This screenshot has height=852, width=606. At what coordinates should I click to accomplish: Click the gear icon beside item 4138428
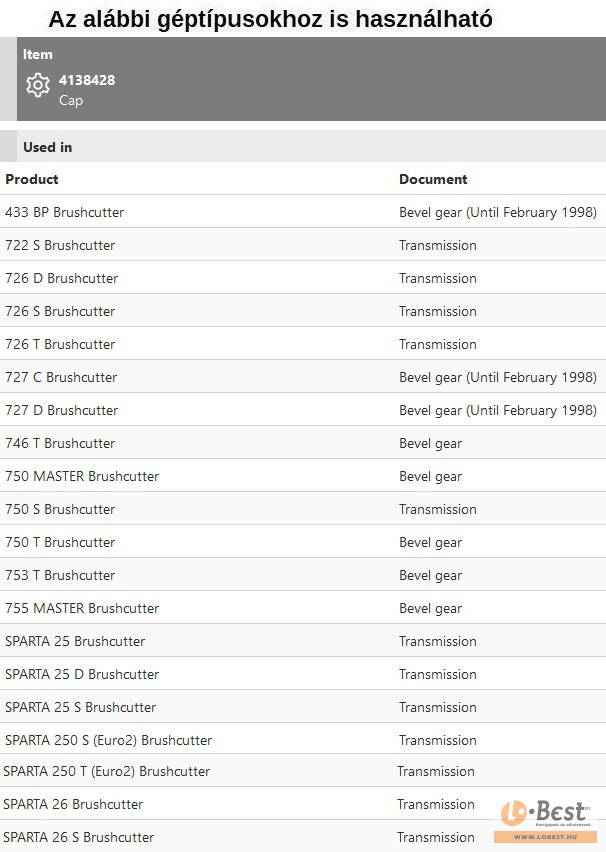click(x=38, y=86)
